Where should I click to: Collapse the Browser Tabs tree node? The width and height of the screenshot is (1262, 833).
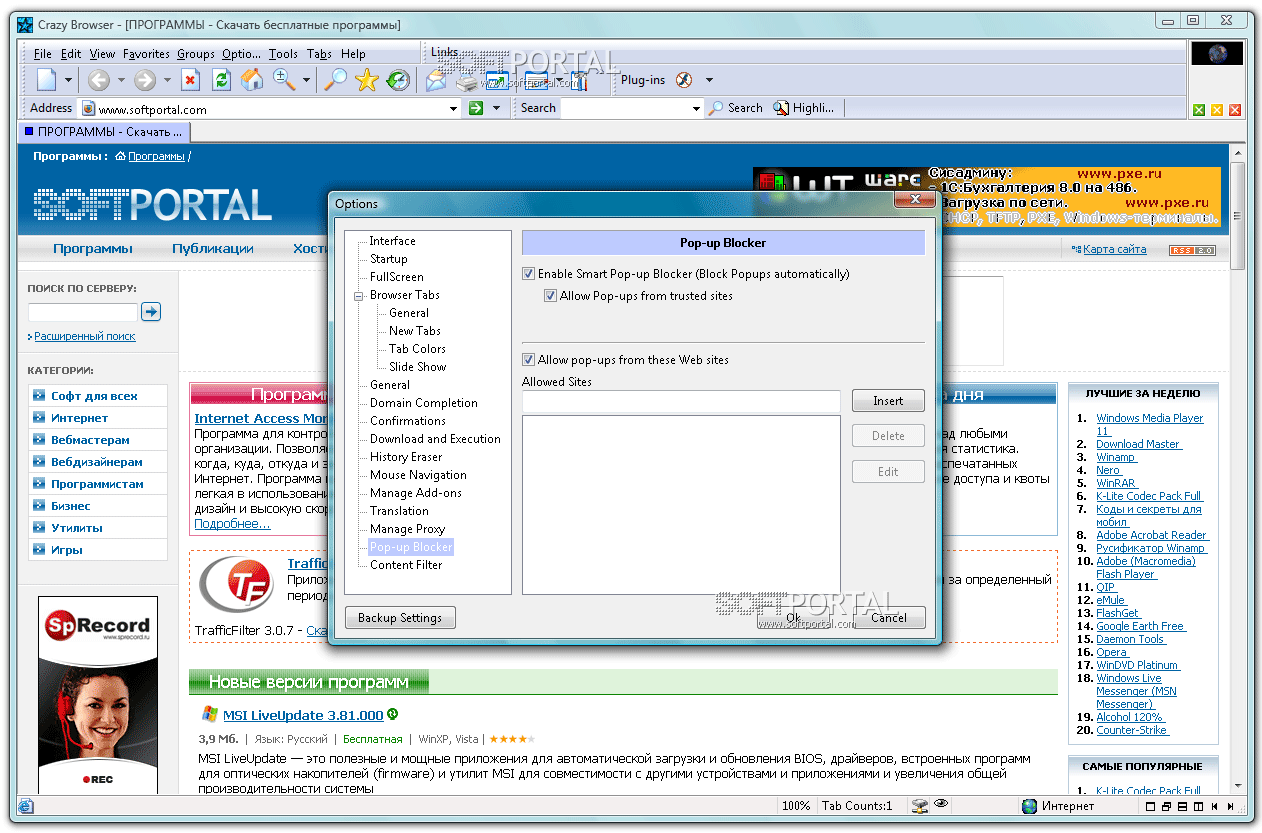[358, 296]
